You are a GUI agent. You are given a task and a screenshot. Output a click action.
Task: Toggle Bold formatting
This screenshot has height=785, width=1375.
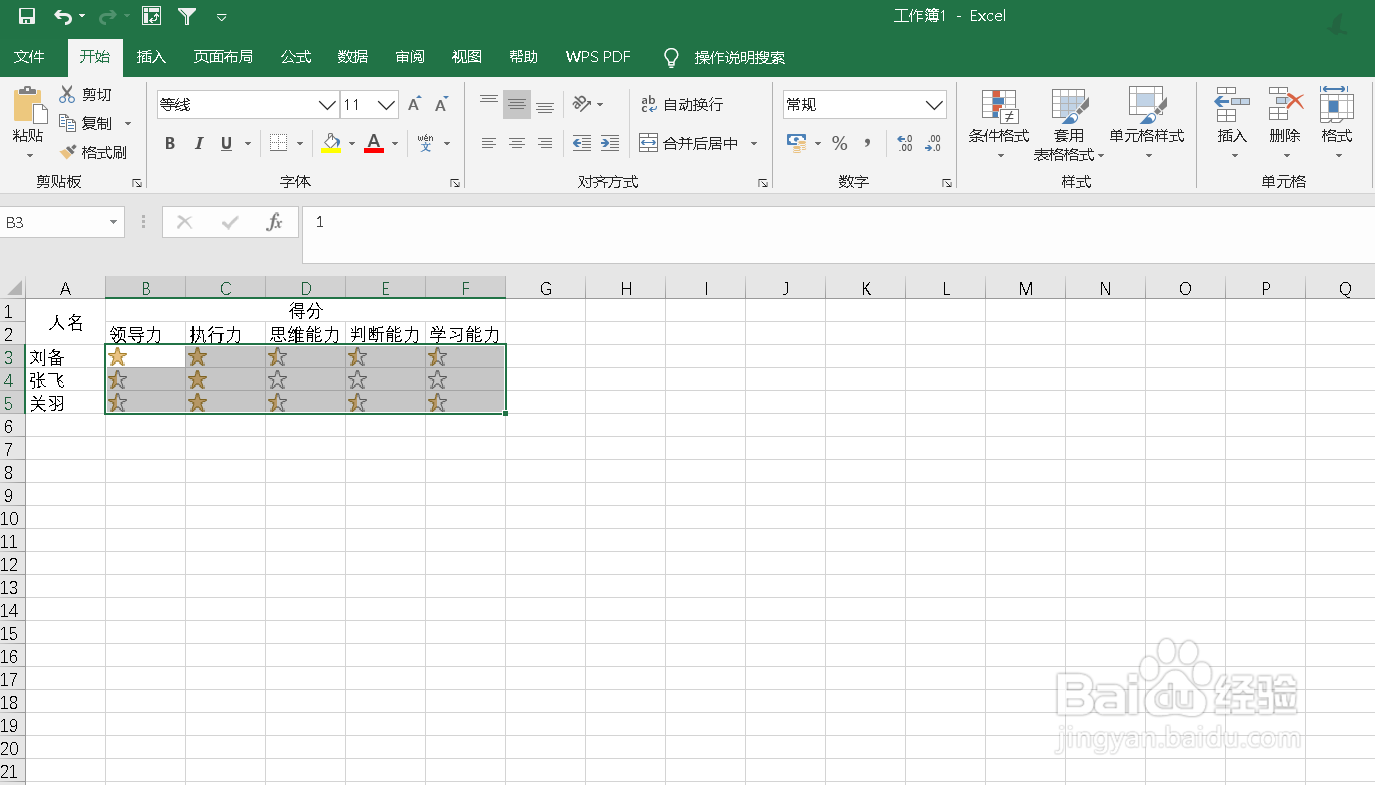click(170, 143)
